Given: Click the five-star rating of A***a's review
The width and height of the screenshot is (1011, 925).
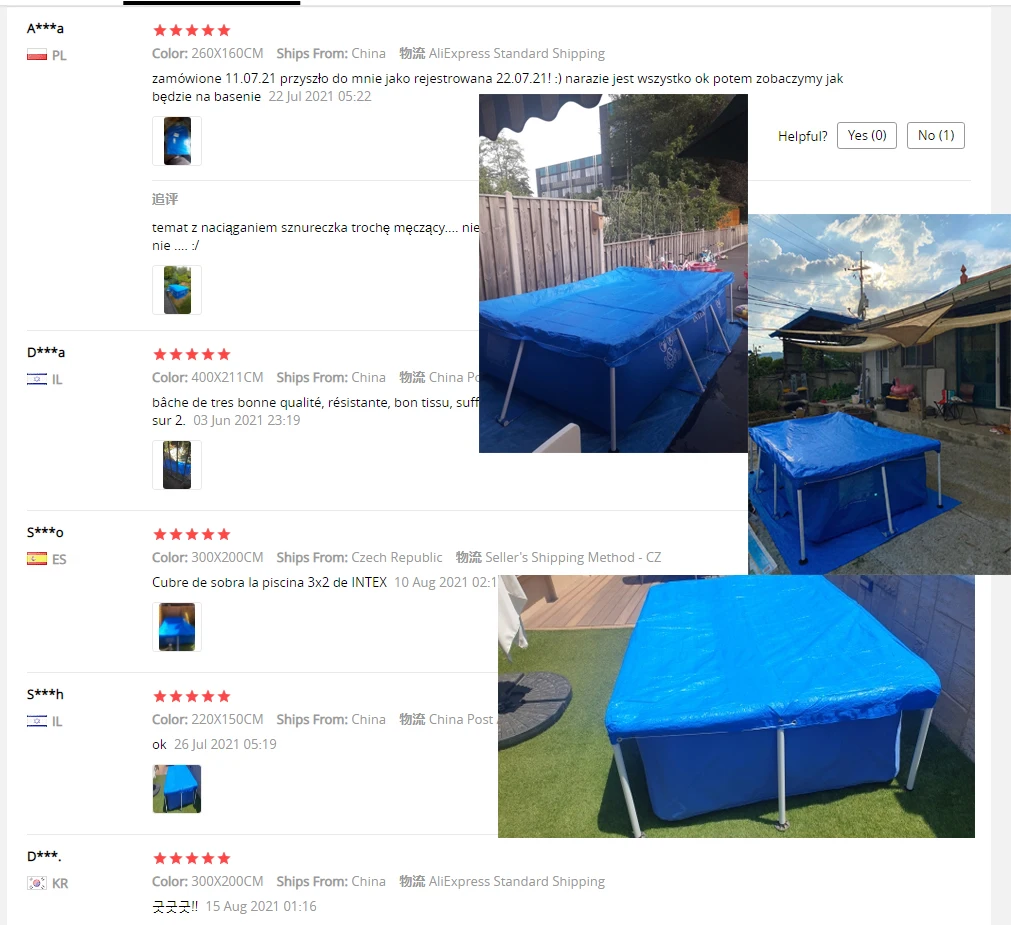Looking at the screenshot, I should click(191, 30).
